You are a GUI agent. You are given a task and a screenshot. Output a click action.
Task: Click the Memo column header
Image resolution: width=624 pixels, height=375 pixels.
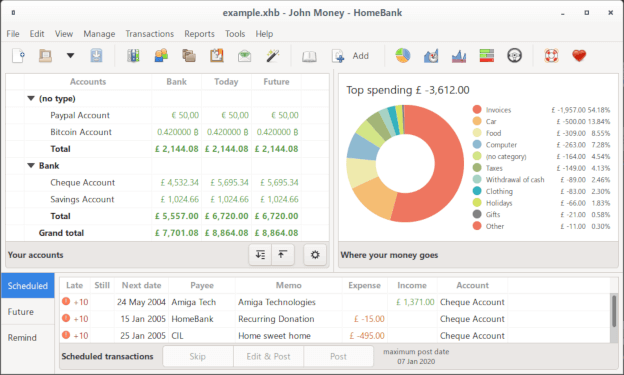[289, 285]
